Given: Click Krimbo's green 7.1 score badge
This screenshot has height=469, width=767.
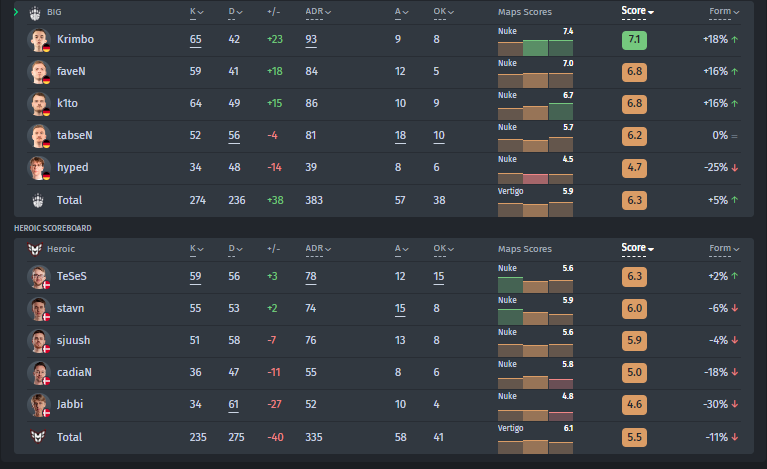Looking at the screenshot, I should (x=634, y=40).
